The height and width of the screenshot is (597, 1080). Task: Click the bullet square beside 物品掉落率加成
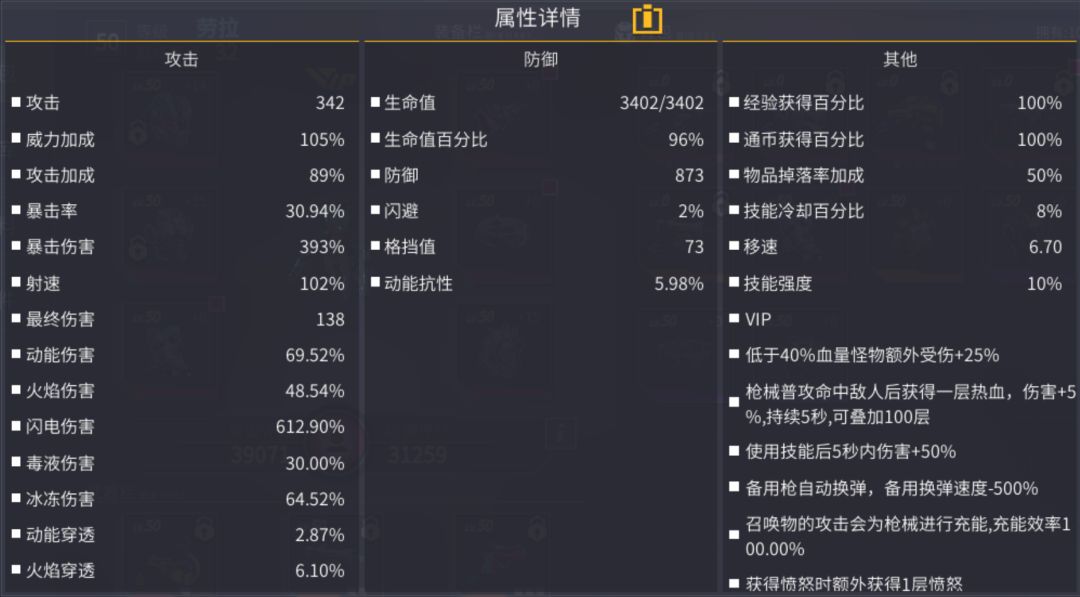734,175
